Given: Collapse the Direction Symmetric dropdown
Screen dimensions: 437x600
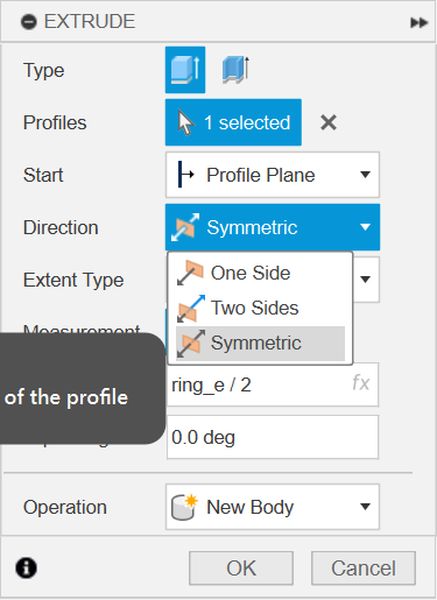Looking at the screenshot, I should (272, 227).
